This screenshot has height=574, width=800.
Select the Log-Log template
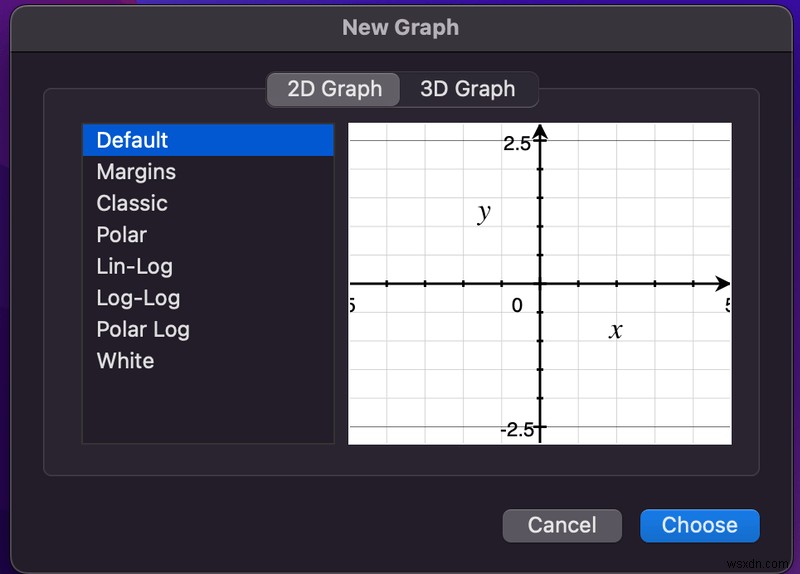pyautogui.click(x=208, y=298)
